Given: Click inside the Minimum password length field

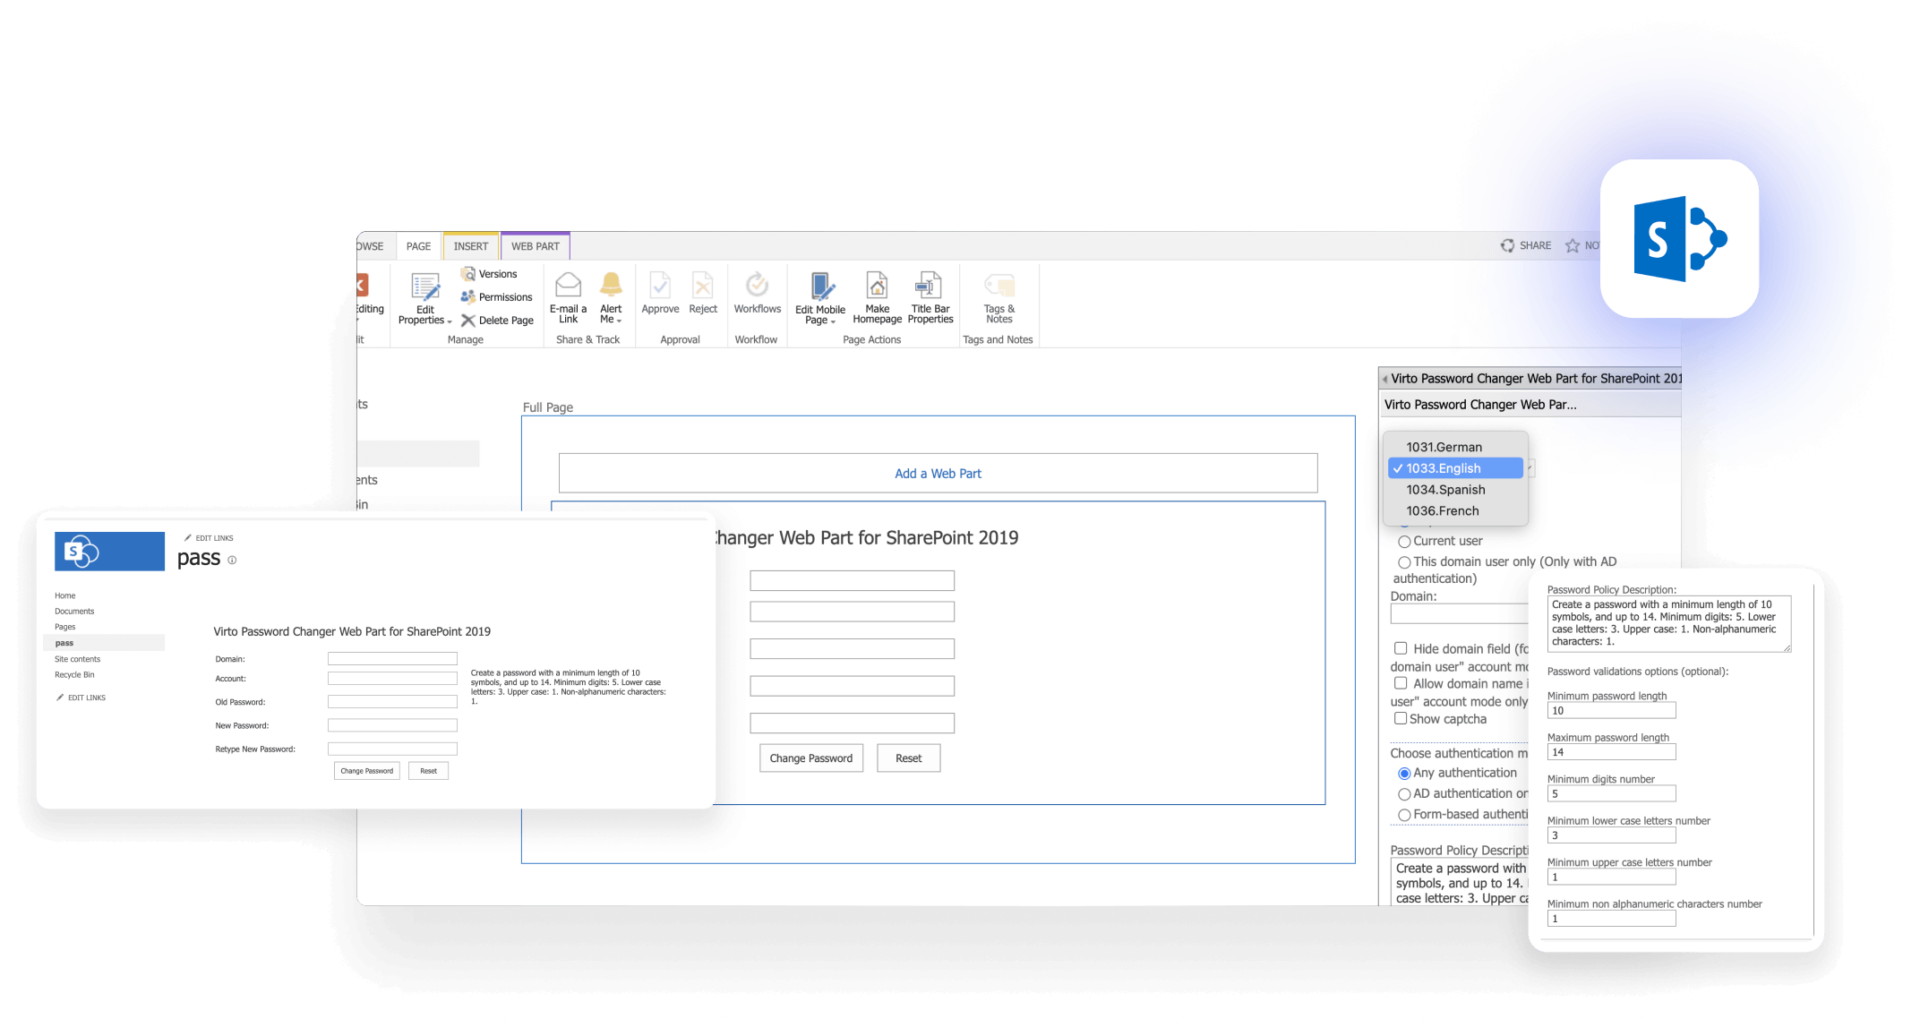Looking at the screenshot, I should (x=1610, y=710).
